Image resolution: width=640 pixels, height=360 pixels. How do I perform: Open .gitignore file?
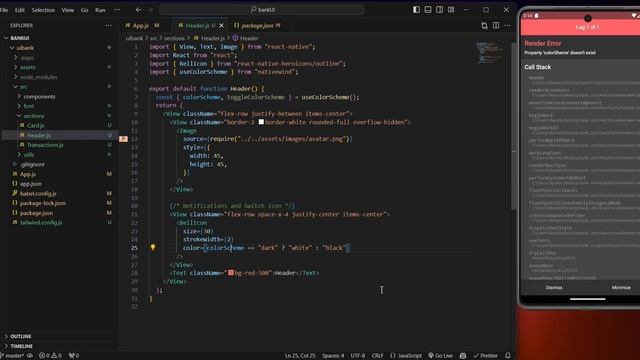(59, 164)
